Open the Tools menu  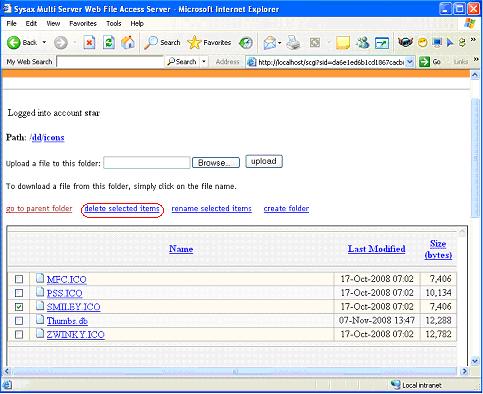[114, 23]
